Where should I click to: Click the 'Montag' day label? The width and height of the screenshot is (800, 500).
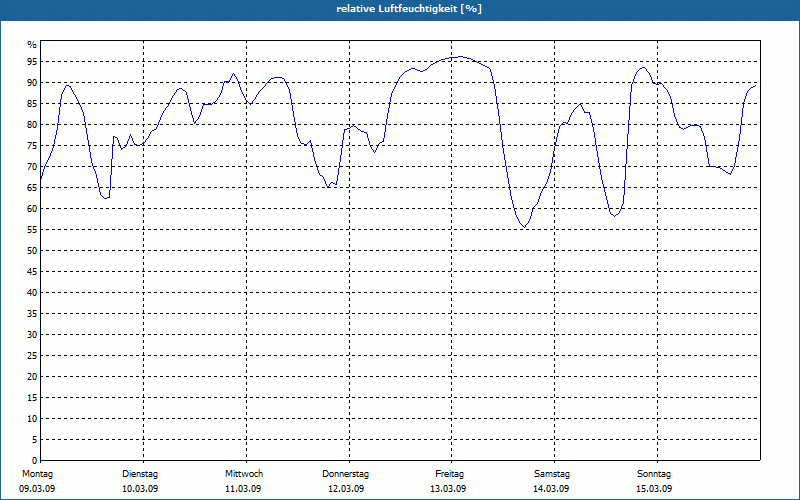[x=37, y=474]
